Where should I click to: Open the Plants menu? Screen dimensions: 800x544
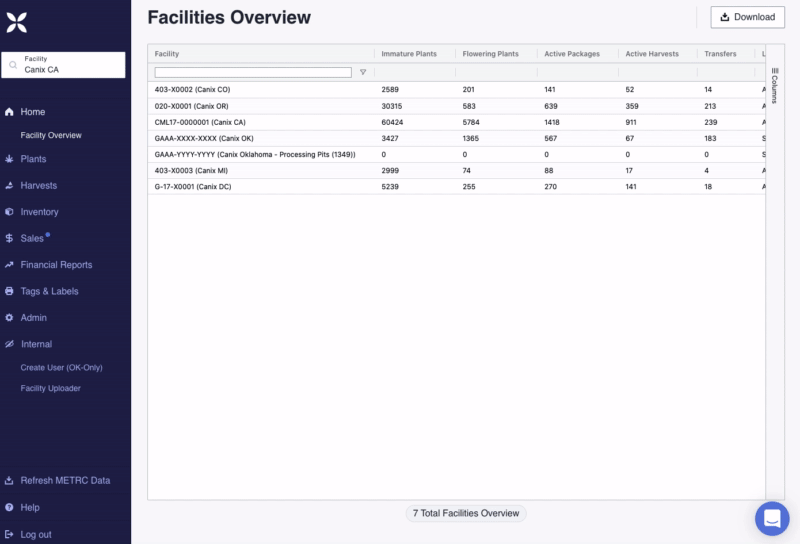[33, 159]
